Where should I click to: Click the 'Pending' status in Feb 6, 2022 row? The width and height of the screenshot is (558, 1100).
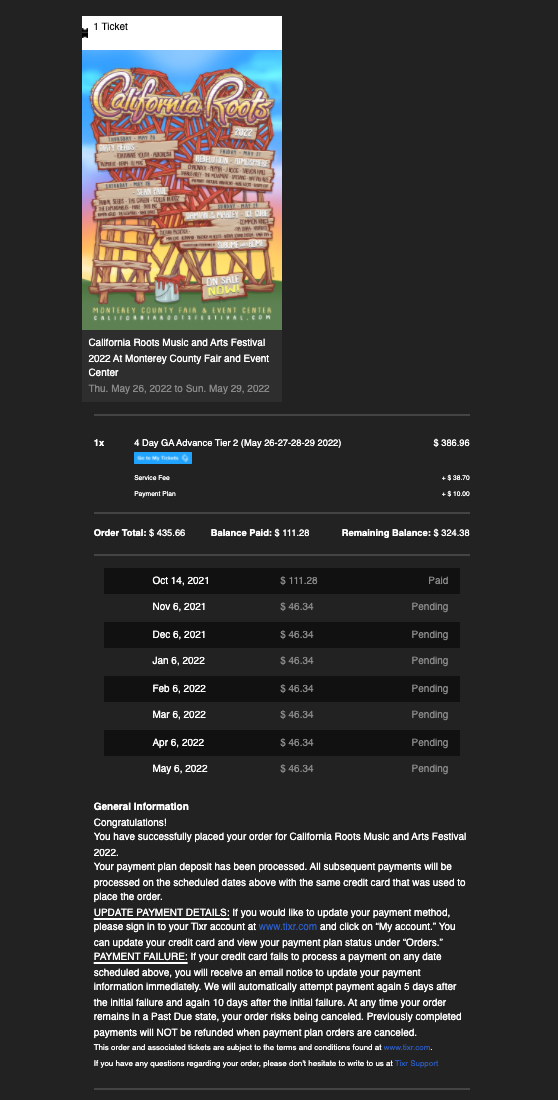click(430, 689)
